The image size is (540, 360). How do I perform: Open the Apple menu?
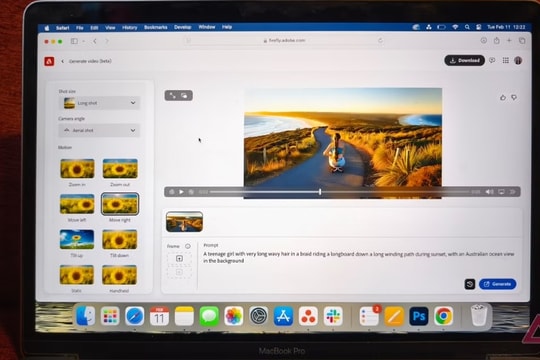[x=47, y=28]
